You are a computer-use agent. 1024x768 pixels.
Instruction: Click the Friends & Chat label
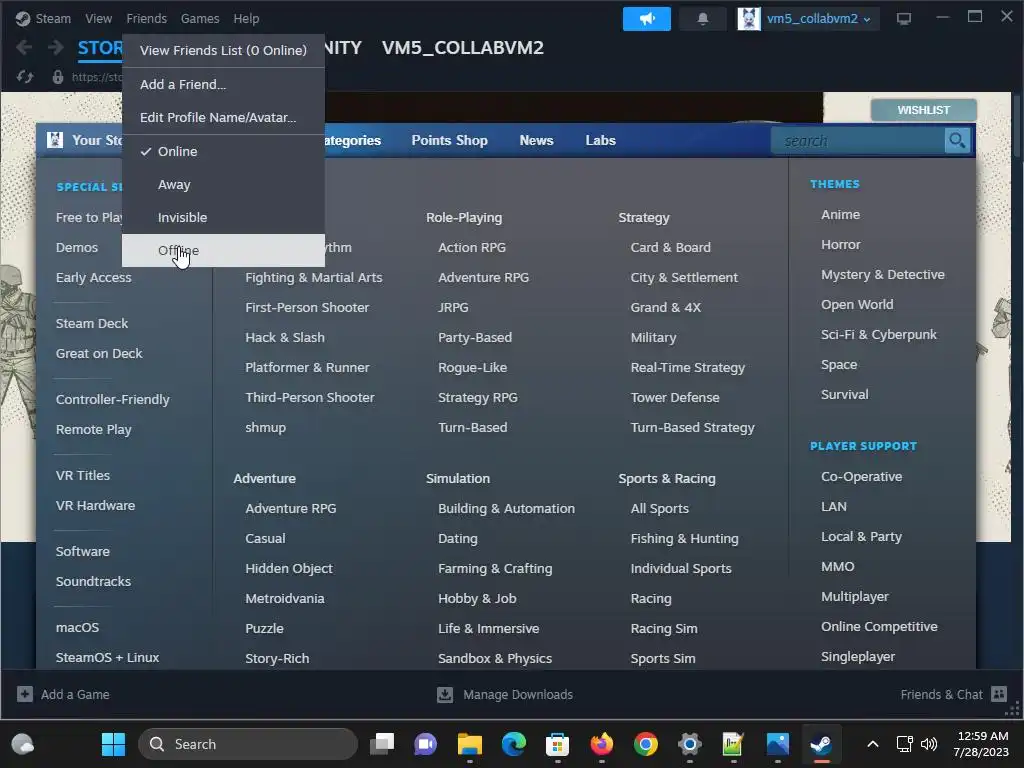tap(941, 694)
